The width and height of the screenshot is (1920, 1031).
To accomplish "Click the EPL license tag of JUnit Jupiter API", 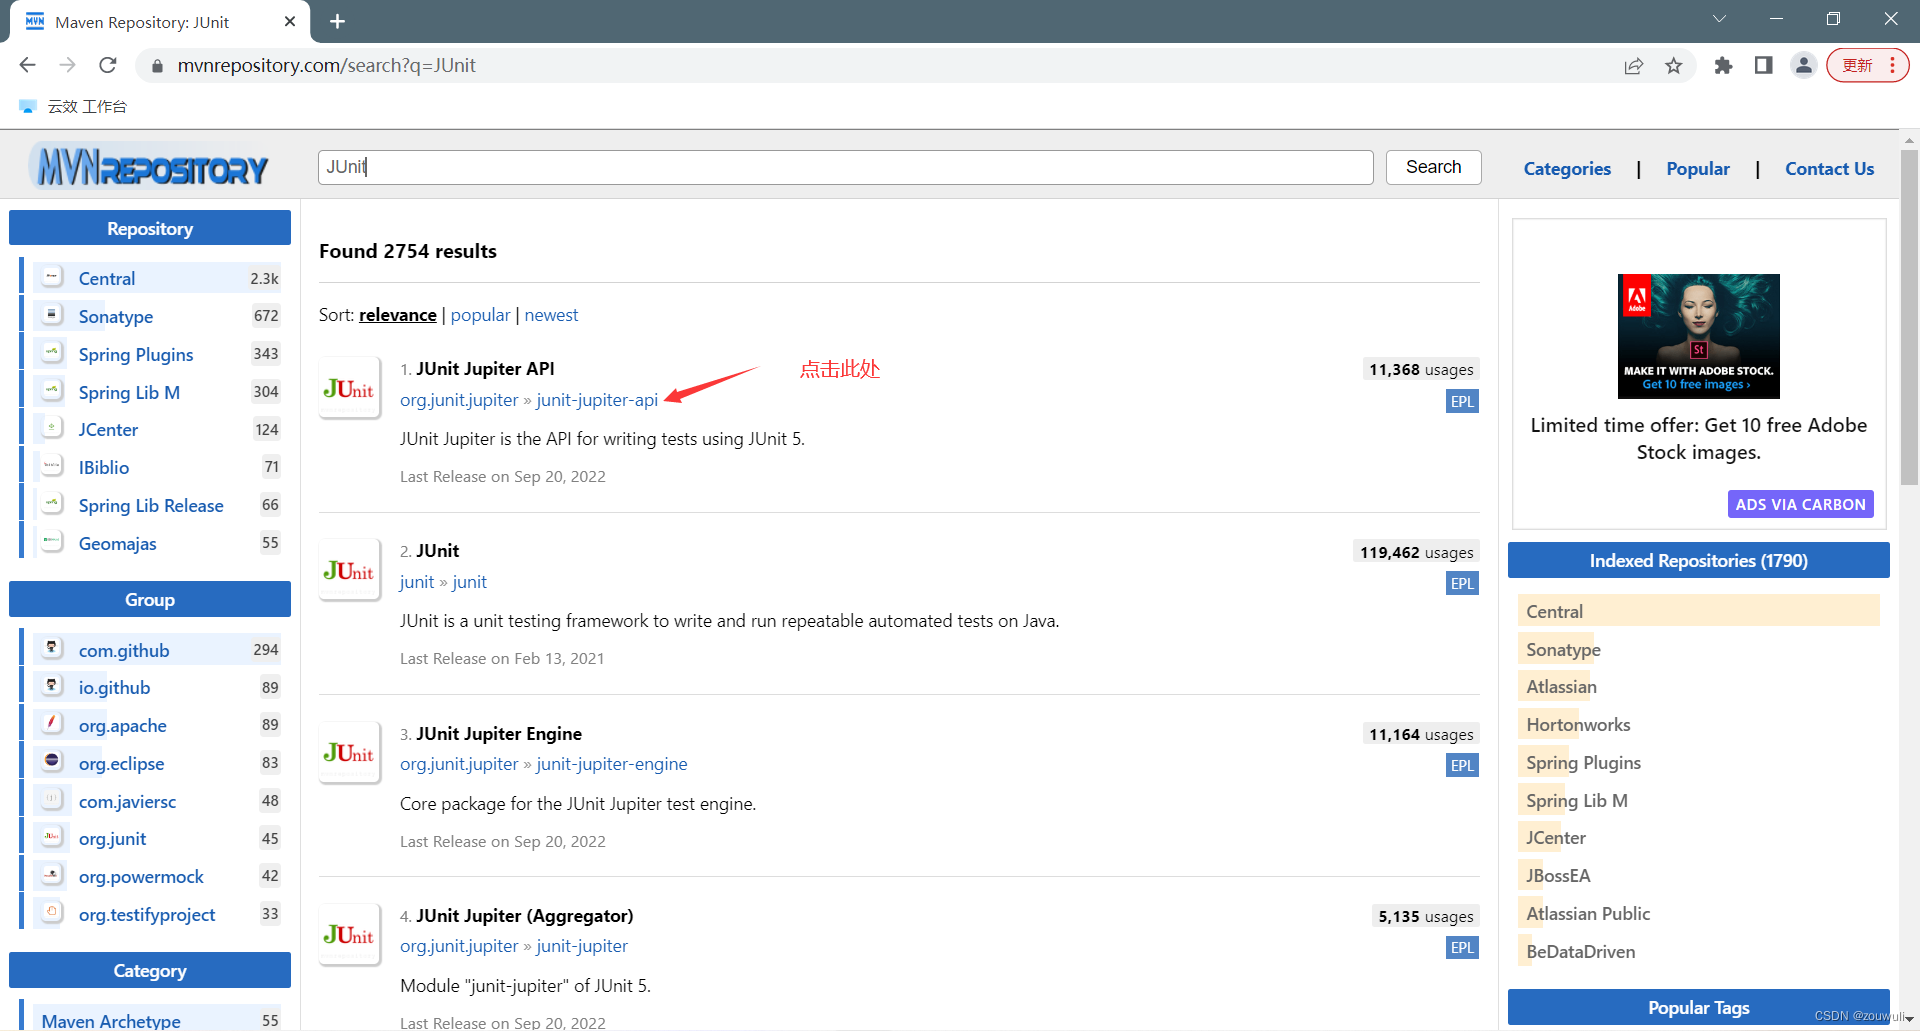I will click(x=1462, y=401).
